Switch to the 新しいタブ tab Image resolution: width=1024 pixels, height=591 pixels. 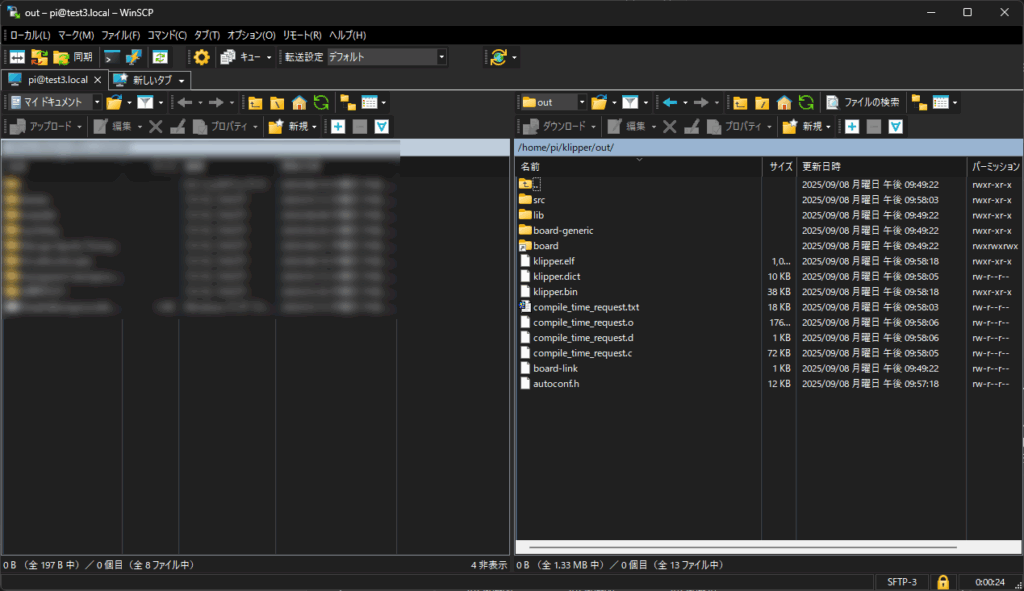[151, 79]
